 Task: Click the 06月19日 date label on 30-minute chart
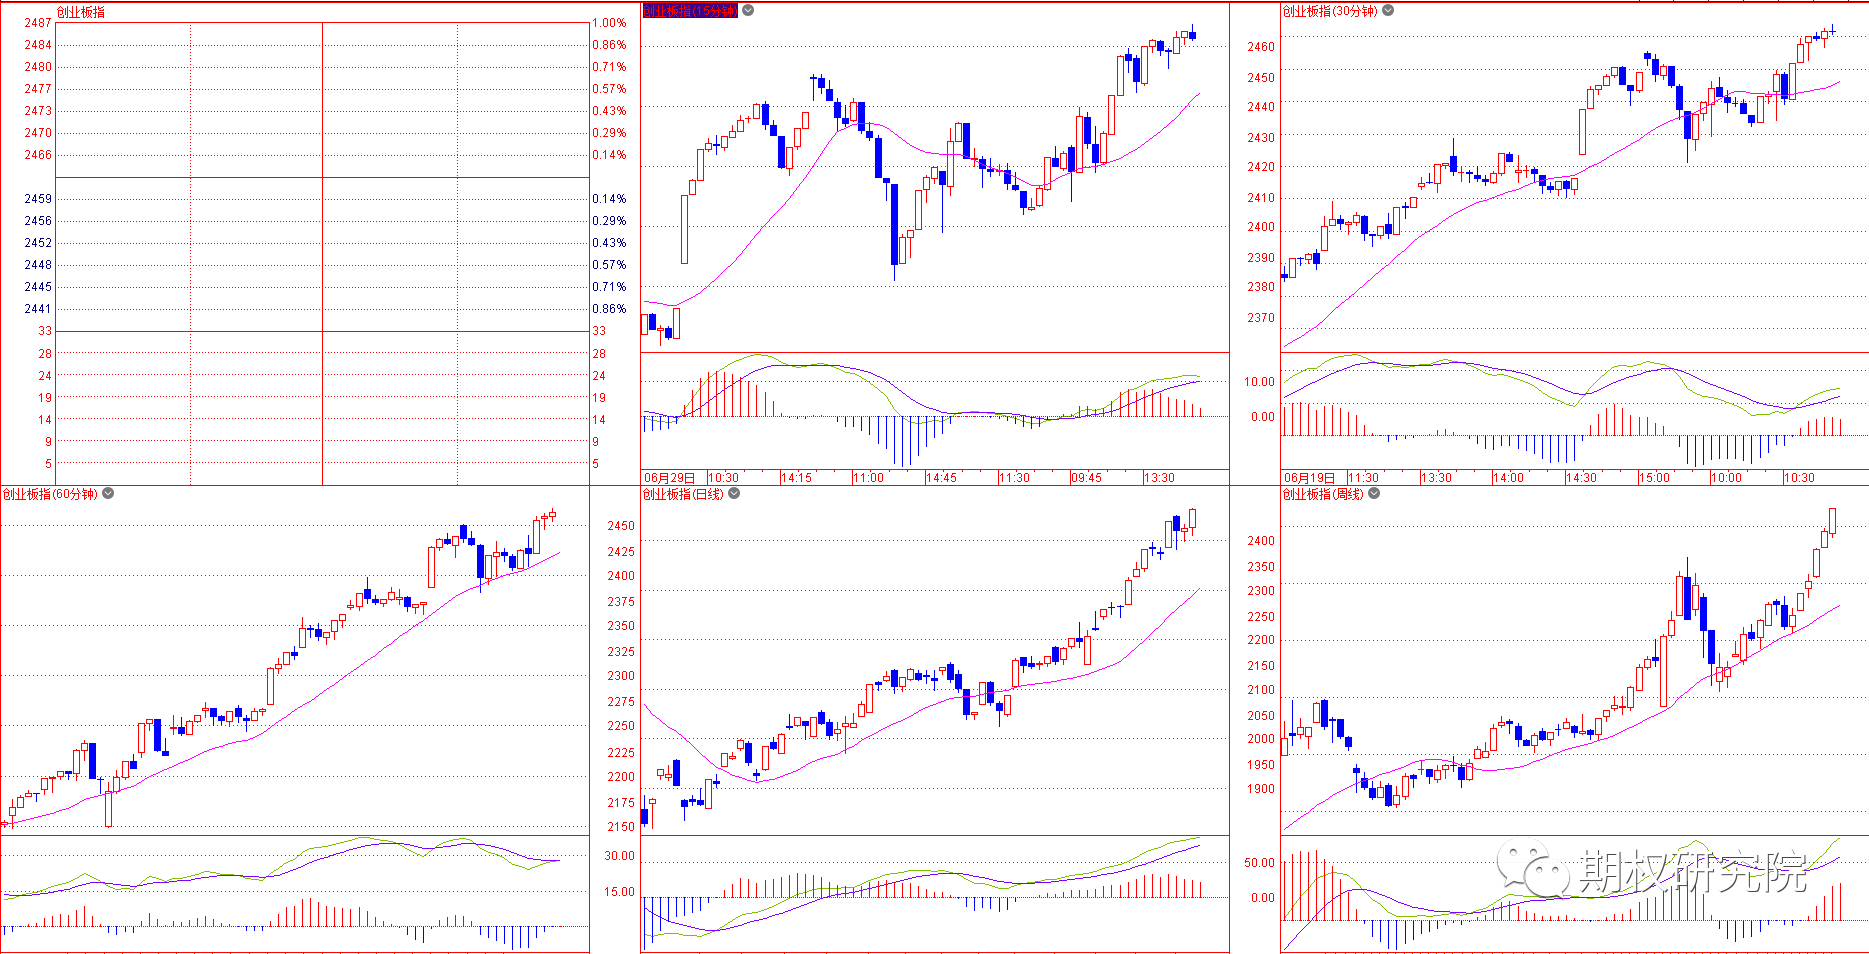click(x=1309, y=478)
